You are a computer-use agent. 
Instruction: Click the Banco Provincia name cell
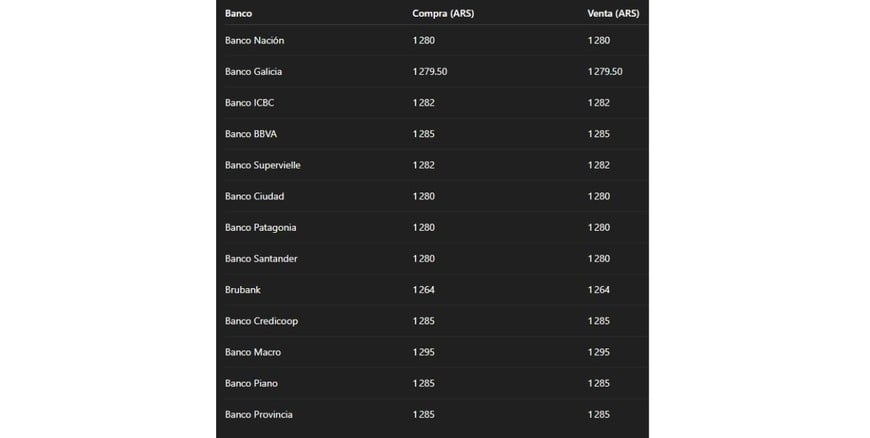coord(259,414)
